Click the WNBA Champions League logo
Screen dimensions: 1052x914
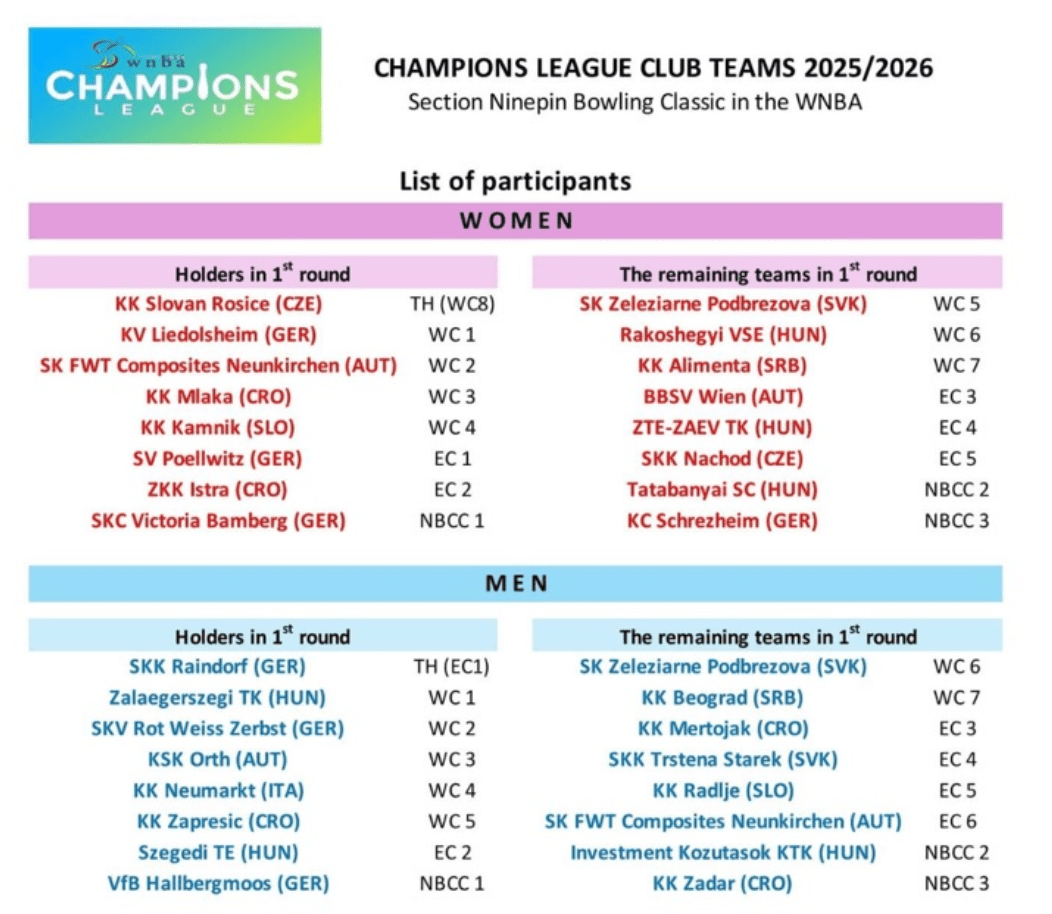point(174,85)
